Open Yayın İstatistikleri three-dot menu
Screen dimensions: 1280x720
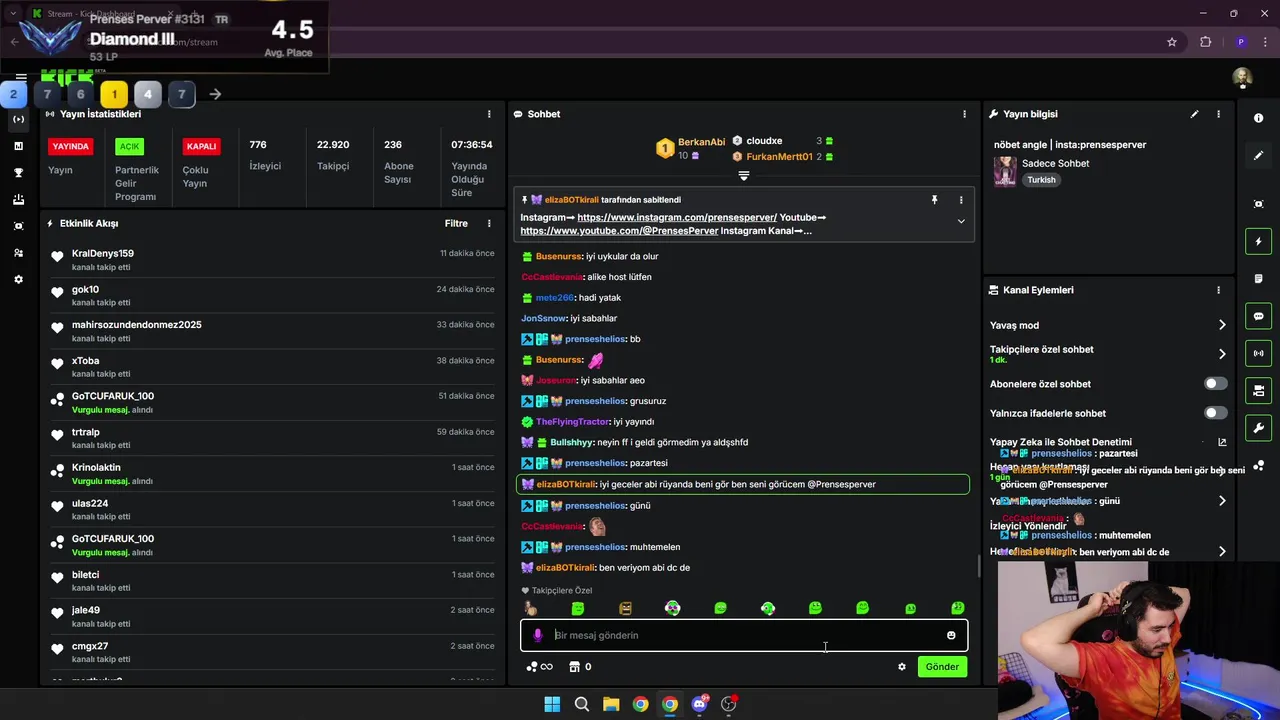coord(489,114)
